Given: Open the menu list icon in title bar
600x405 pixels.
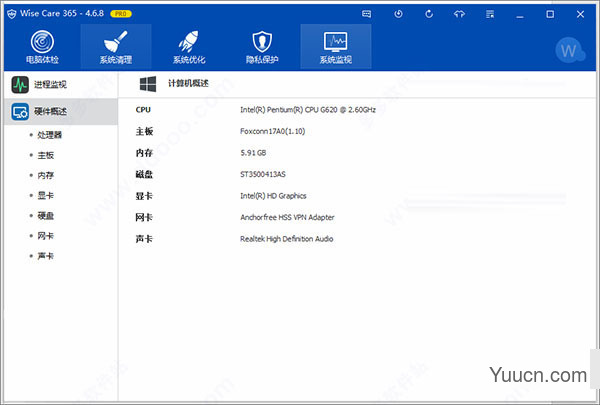Looking at the screenshot, I should click(x=490, y=14).
